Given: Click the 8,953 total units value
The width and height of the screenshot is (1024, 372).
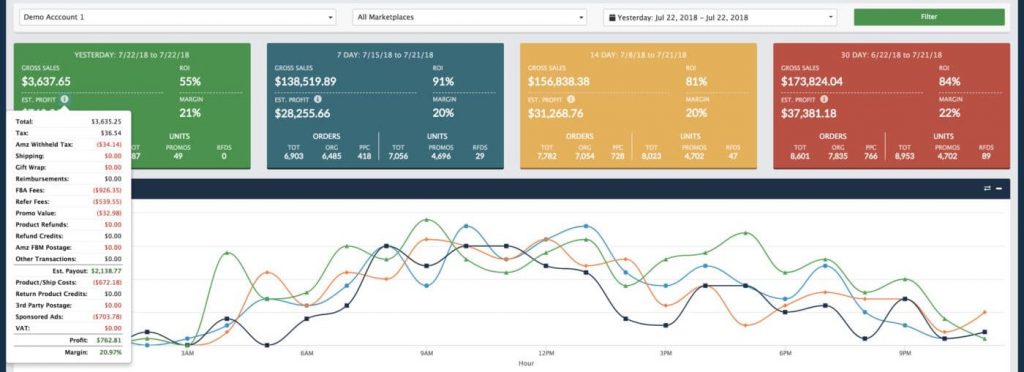Looking at the screenshot, I should click(903, 157).
